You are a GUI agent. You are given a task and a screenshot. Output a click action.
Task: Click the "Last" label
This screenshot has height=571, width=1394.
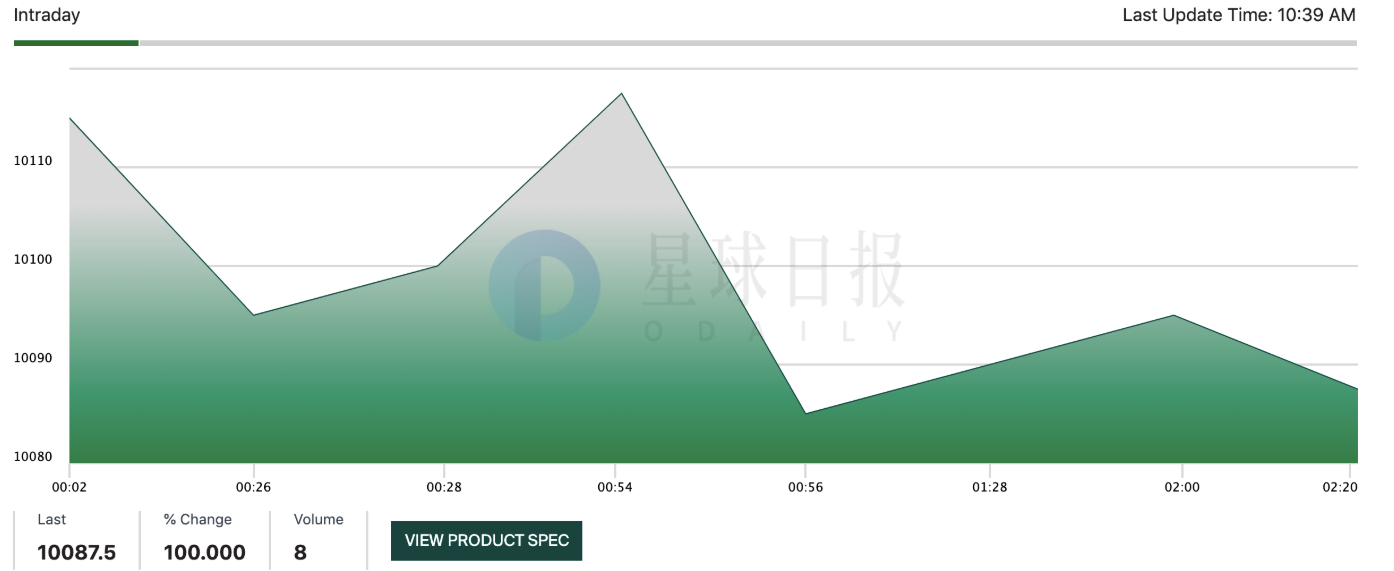click(x=52, y=520)
